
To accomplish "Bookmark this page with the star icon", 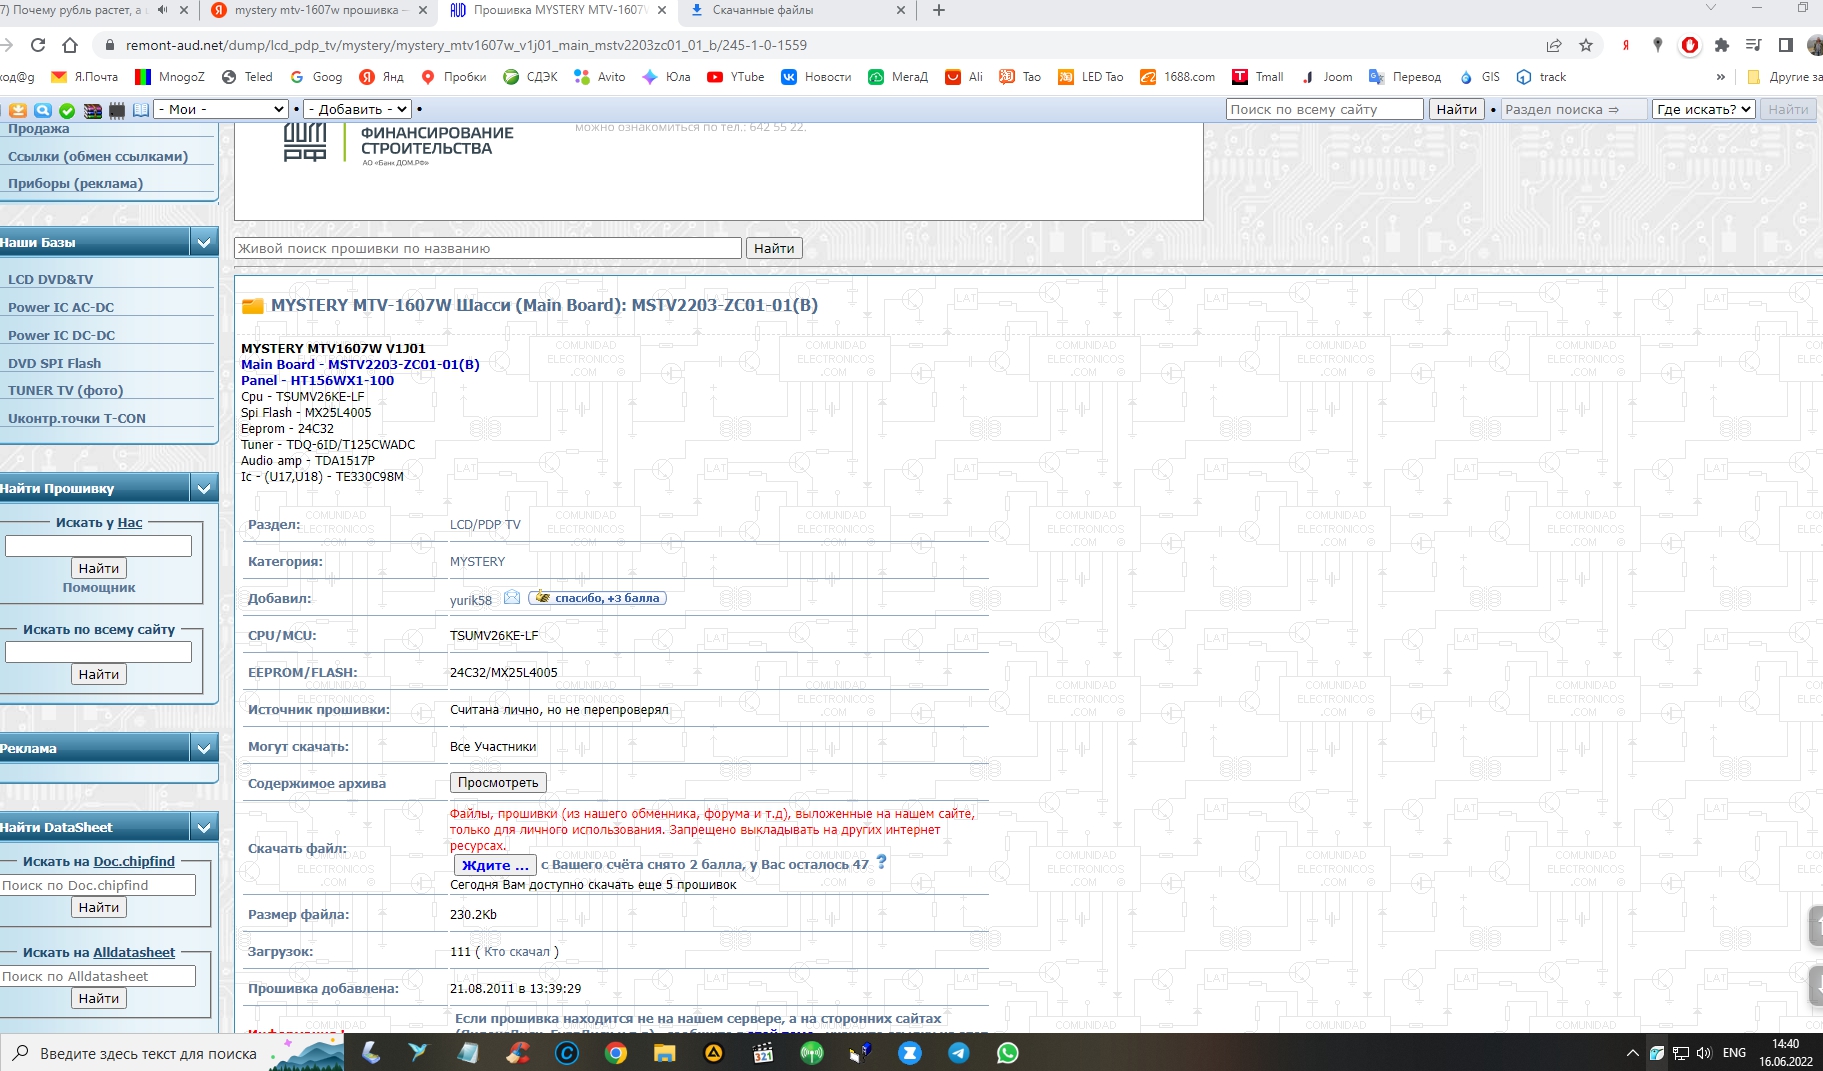I will (1586, 45).
